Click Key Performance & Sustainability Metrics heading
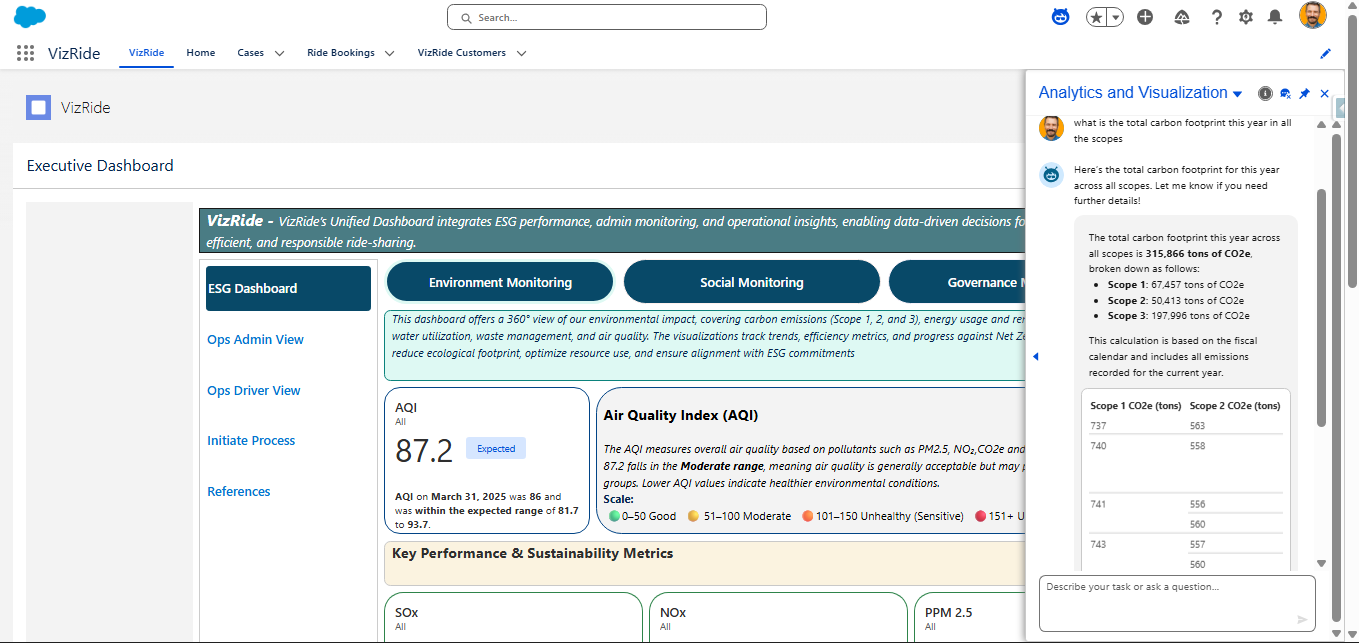The height and width of the screenshot is (643, 1359). (533, 553)
